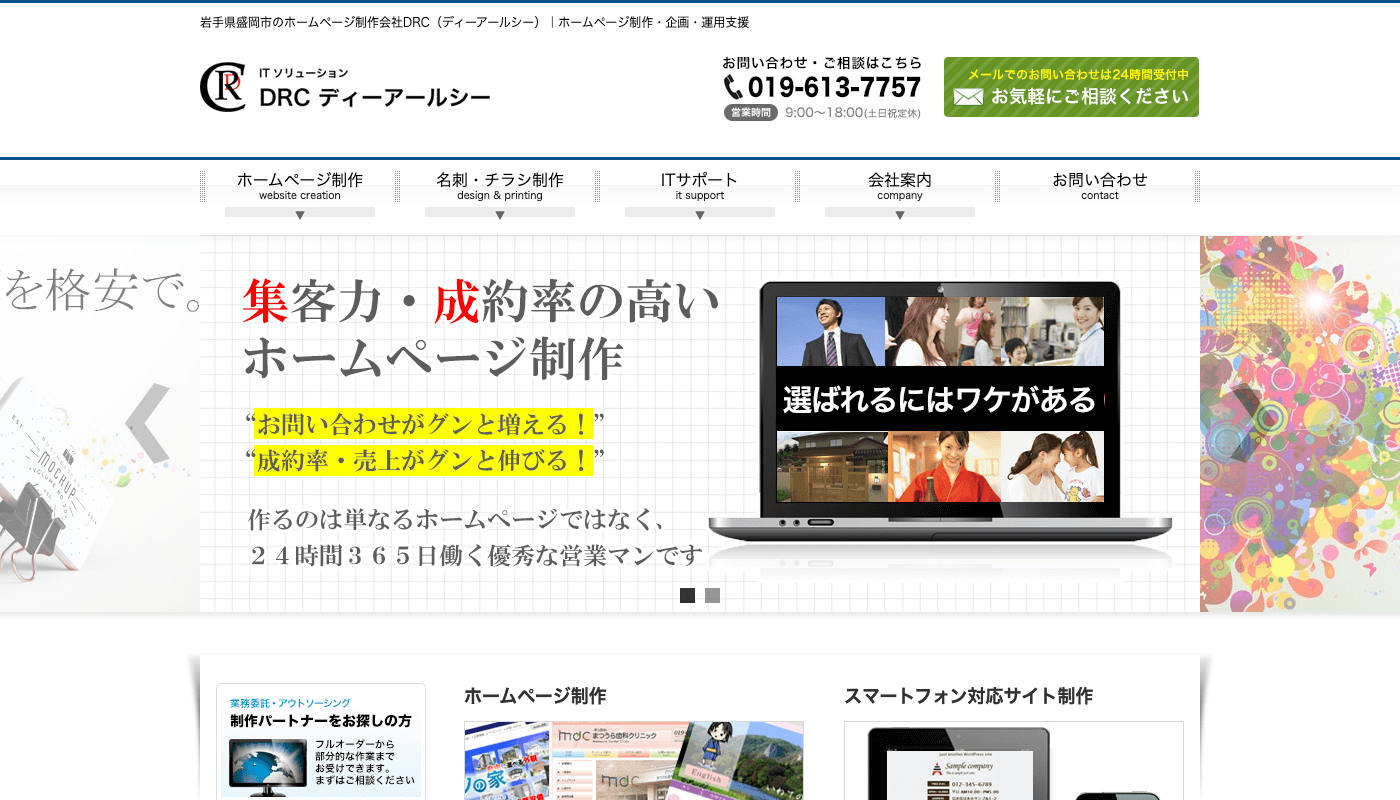Open the お問い合わせ contact menu item
The height and width of the screenshot is (800, 1400).
pyautogui.click(x=1100, y=186)
